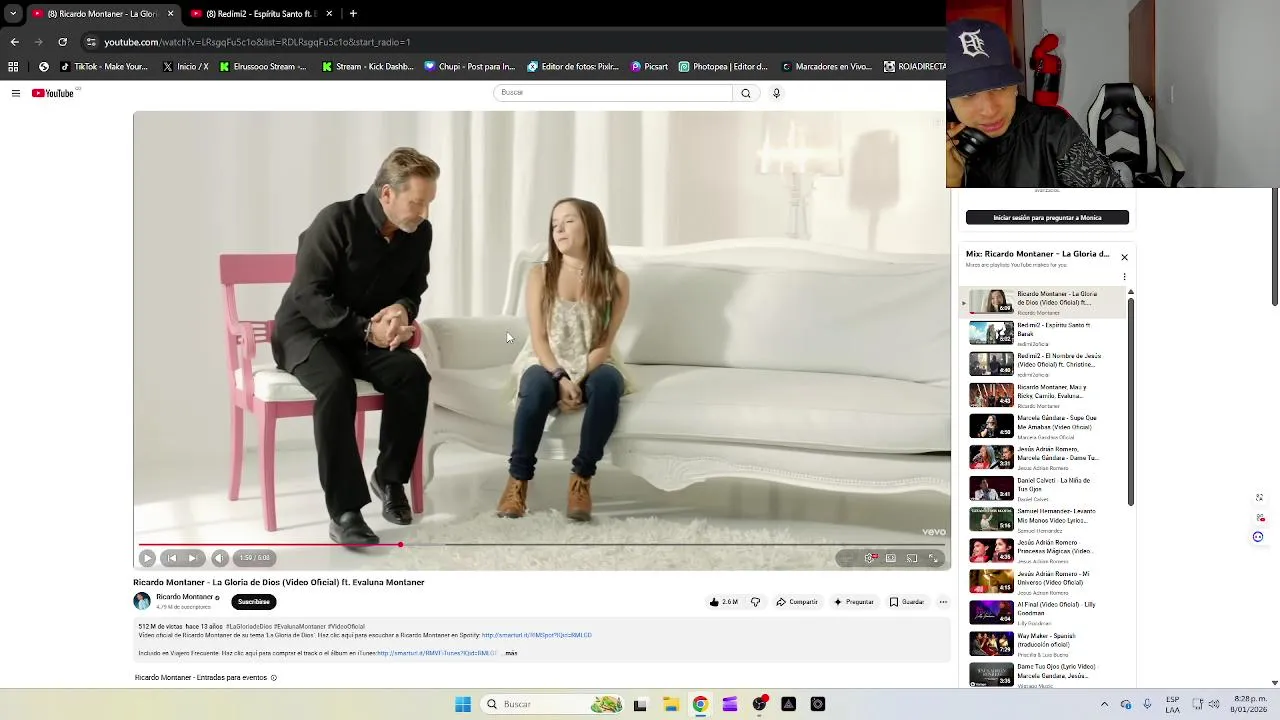The width and height of the screenshot is (1280, 720).
Task: Click the Monica assistant floating icon
Action: point(1258,537)
